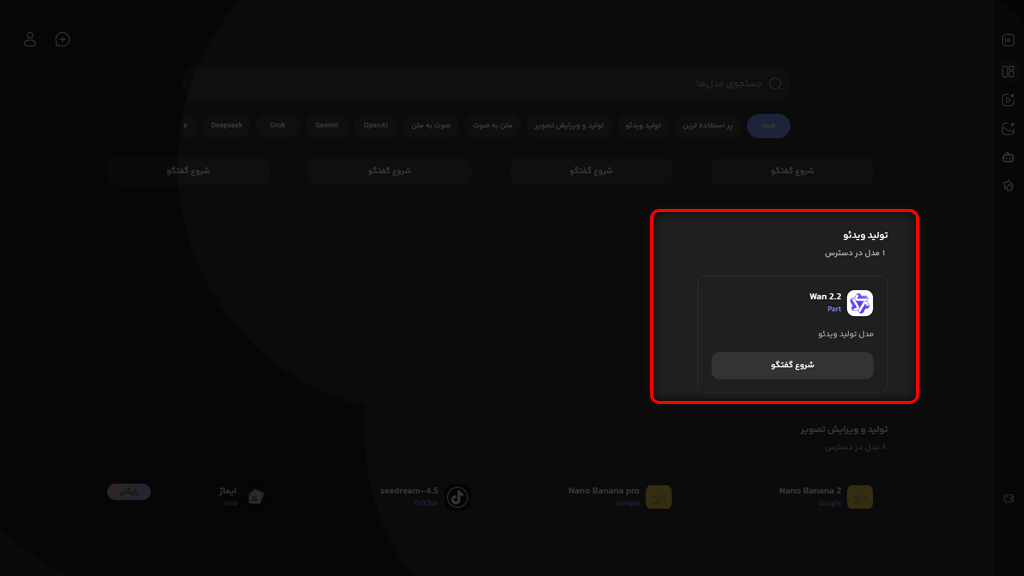Open the ایماژ model name
1024x576 pixels.
click(228, 490)
